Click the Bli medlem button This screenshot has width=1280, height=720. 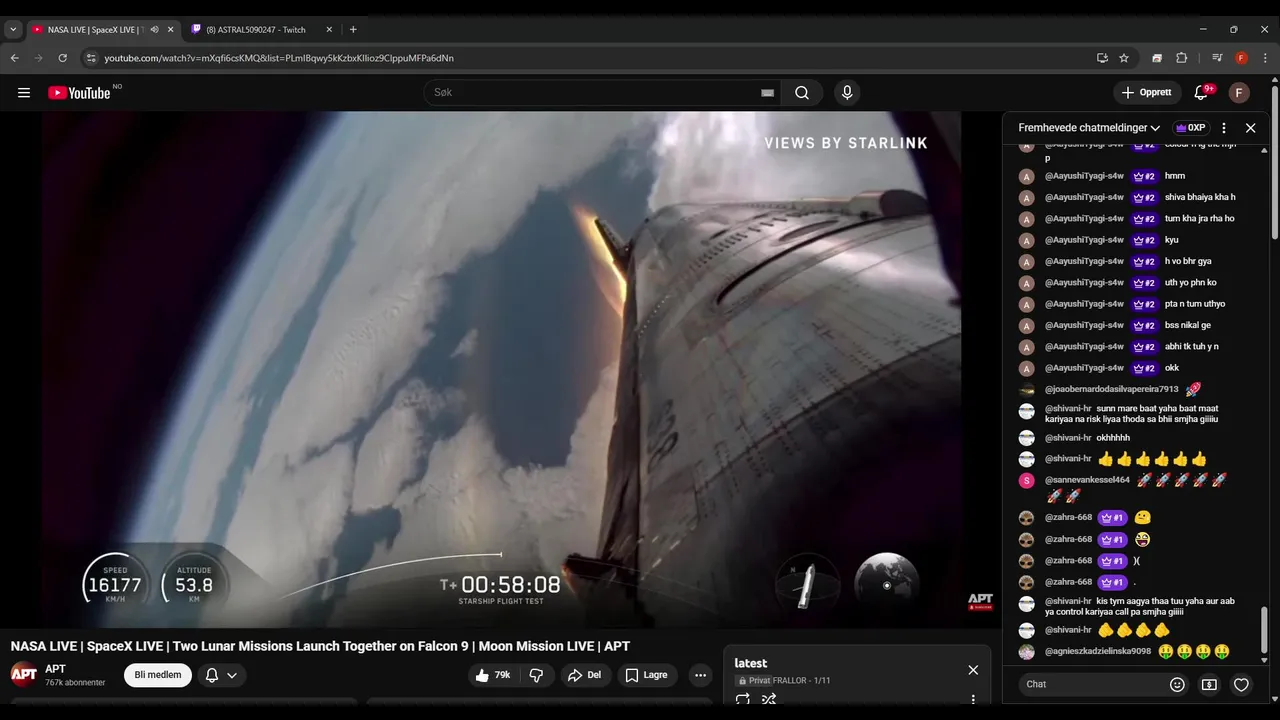(x=158, y=675)
